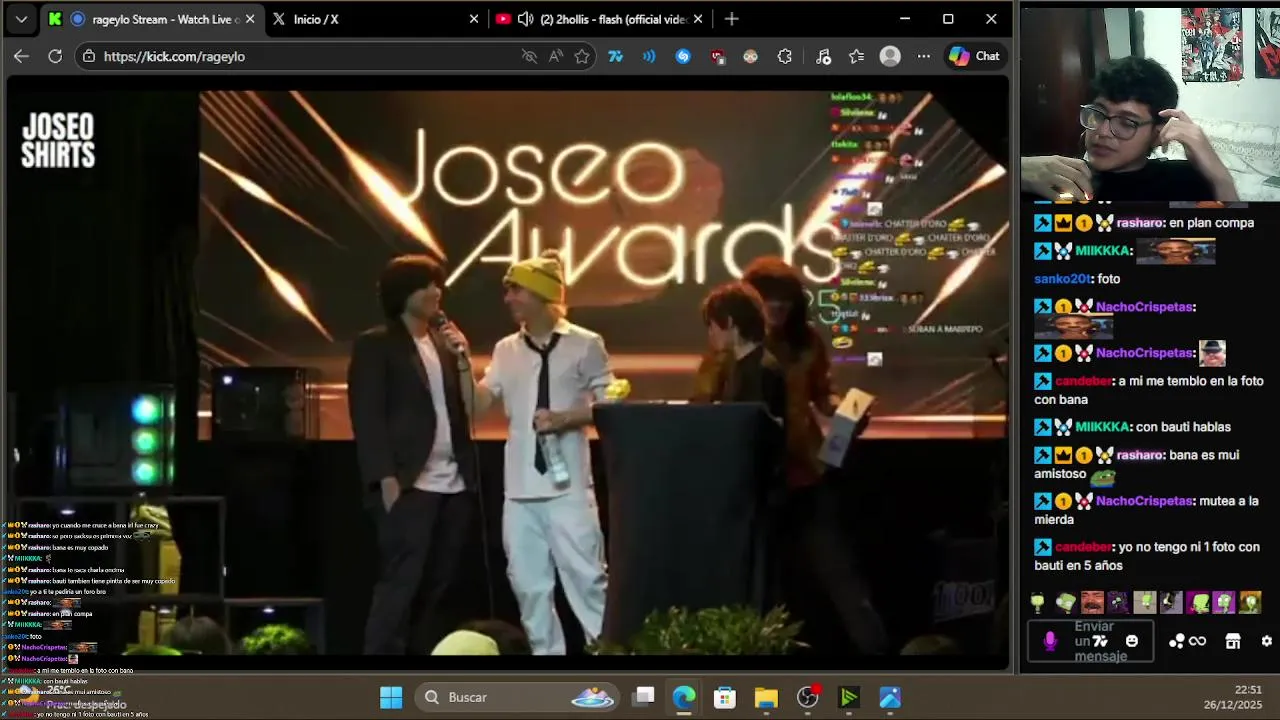
Task: Mute the audio on the 2hollis tab
Action: coord(525,19)
